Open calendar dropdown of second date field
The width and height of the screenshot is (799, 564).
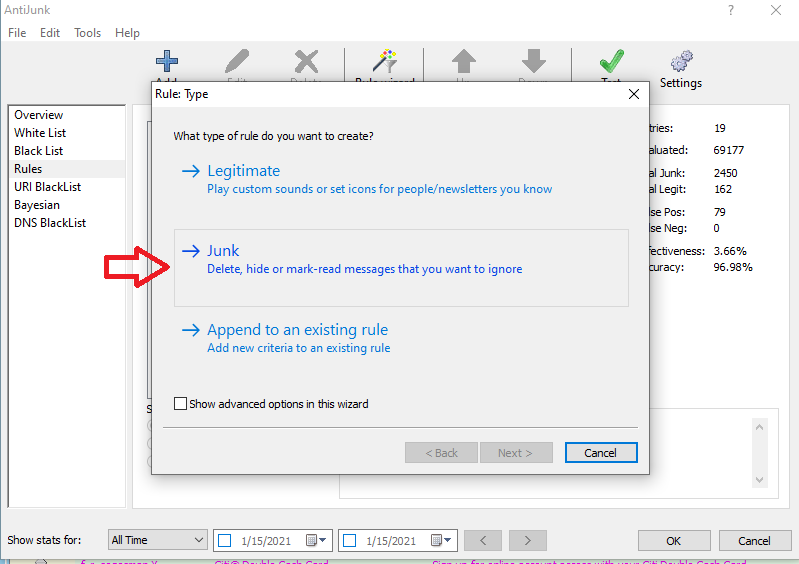(x=441, y=540)
